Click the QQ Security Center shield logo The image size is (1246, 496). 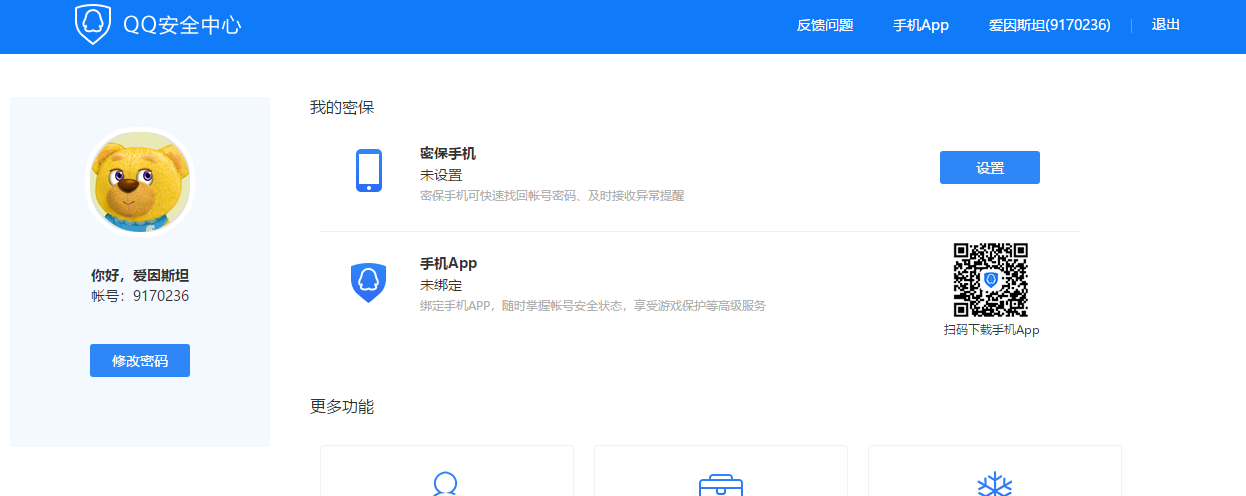click(x=93, y=25)
